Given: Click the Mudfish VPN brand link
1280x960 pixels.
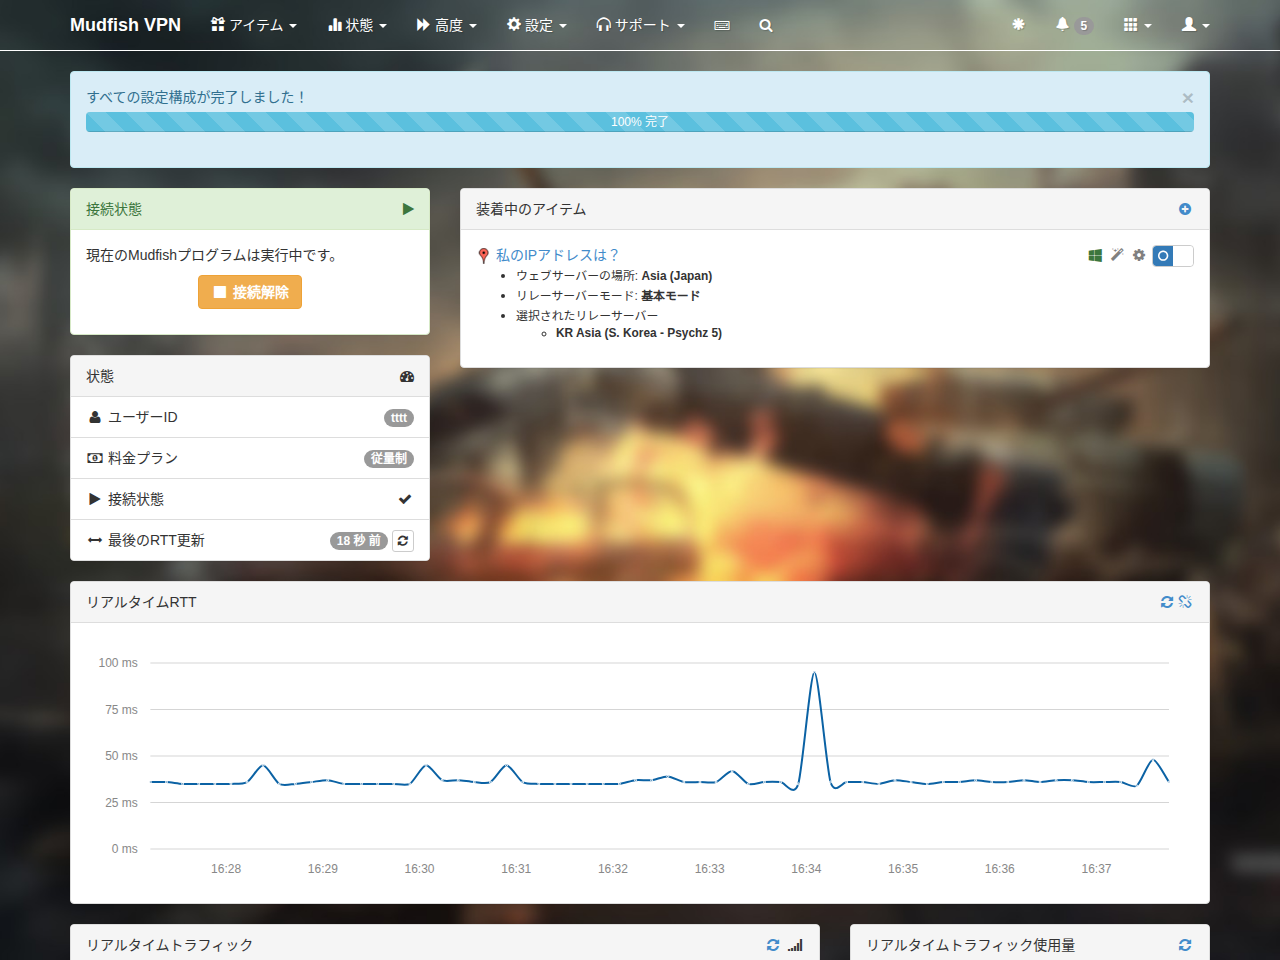Looking at the screenshot, I should [125, 25].
